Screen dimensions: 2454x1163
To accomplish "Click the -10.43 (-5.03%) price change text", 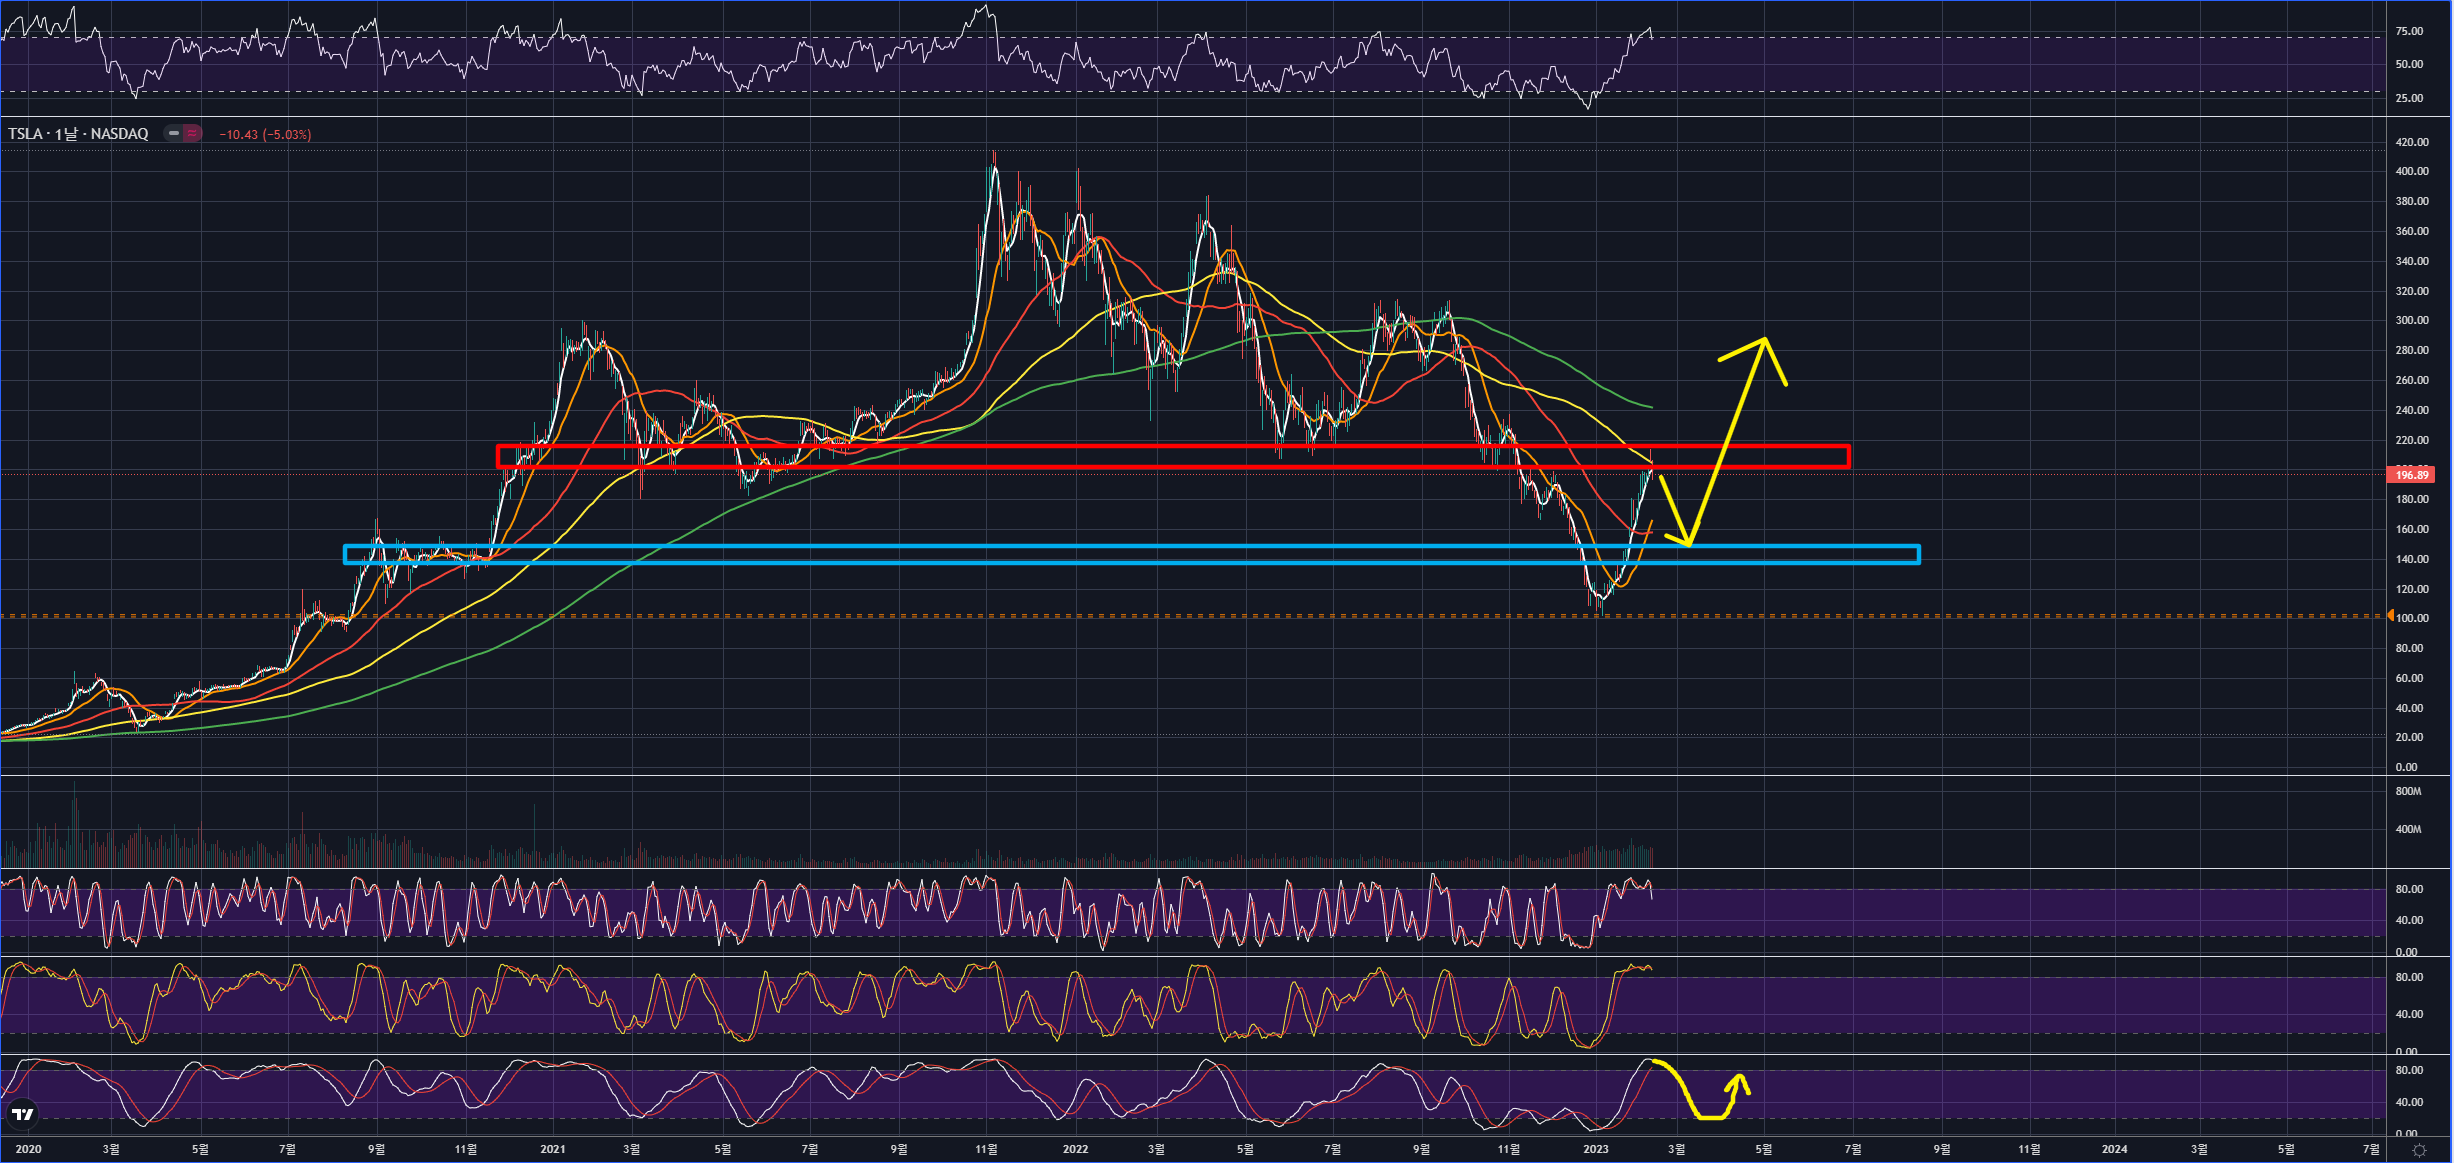I will (265, 134).
